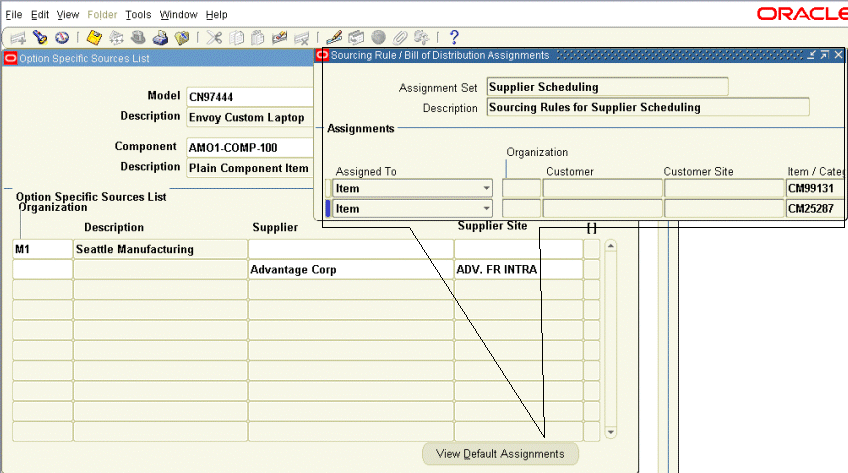The width and height of the screenshot is (848, 473).
Task: Click the CM25287 item cell
Action: [814, 208]
